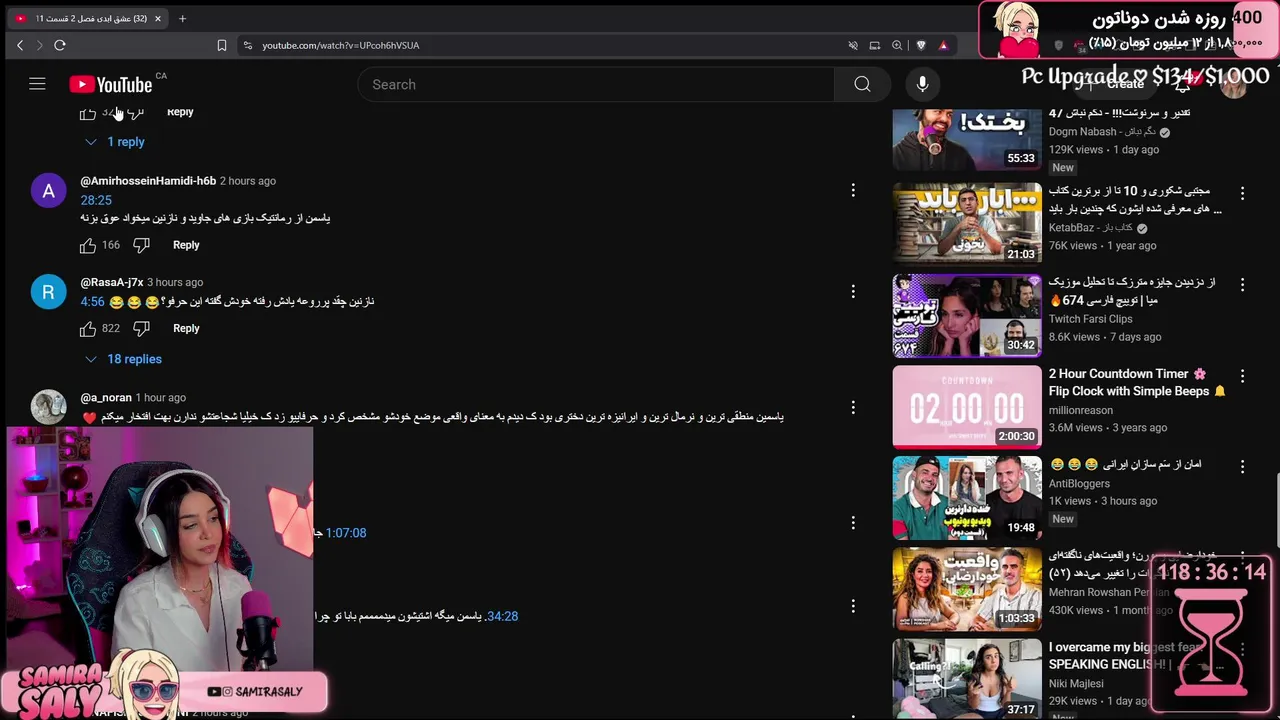The height and width of the screenshot is (720, 1280).
Task: Open the purple A avatar of AmirhosseinHamidi
Action: (48, 191)
